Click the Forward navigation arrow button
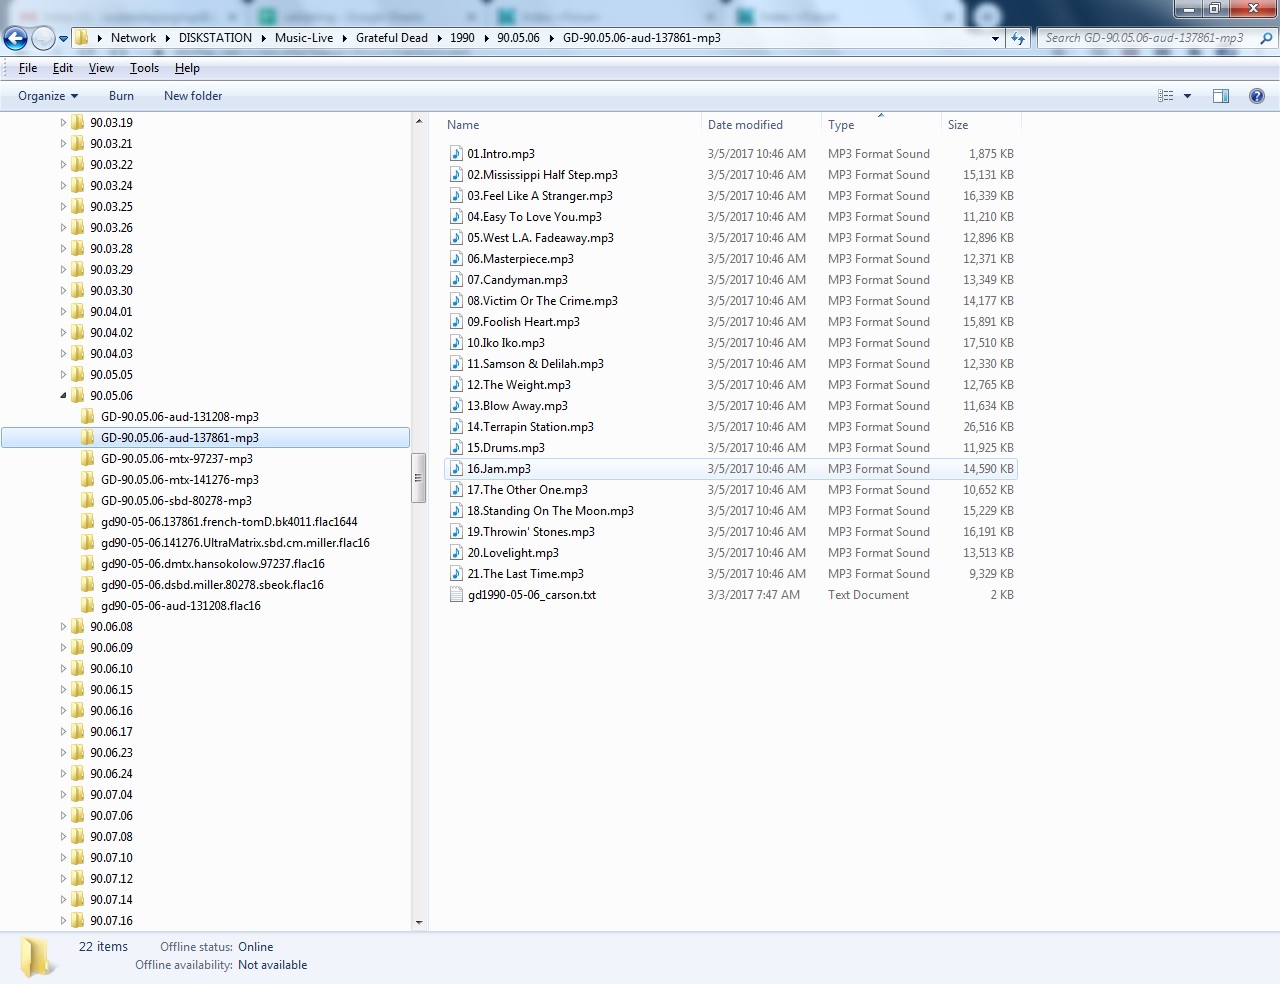The height and width of the screenshot is (984, 1280). click(x=43, y=39)
